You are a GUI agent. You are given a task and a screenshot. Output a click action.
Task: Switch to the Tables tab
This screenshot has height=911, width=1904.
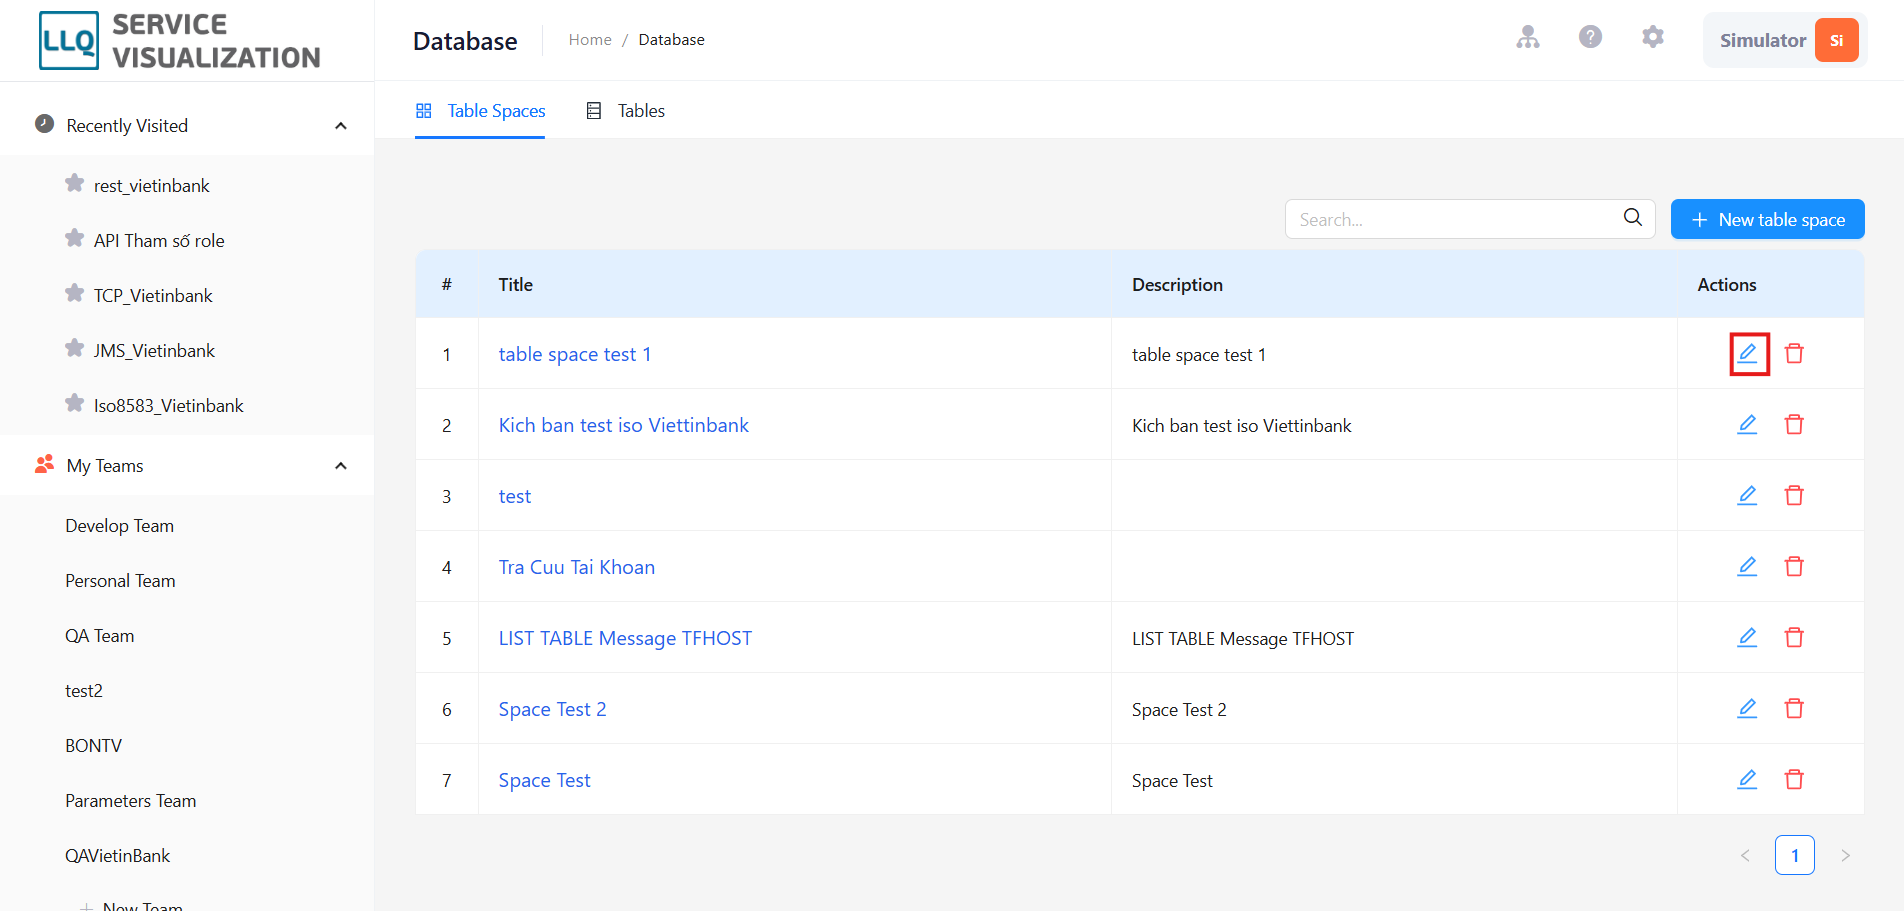point(626,111)
